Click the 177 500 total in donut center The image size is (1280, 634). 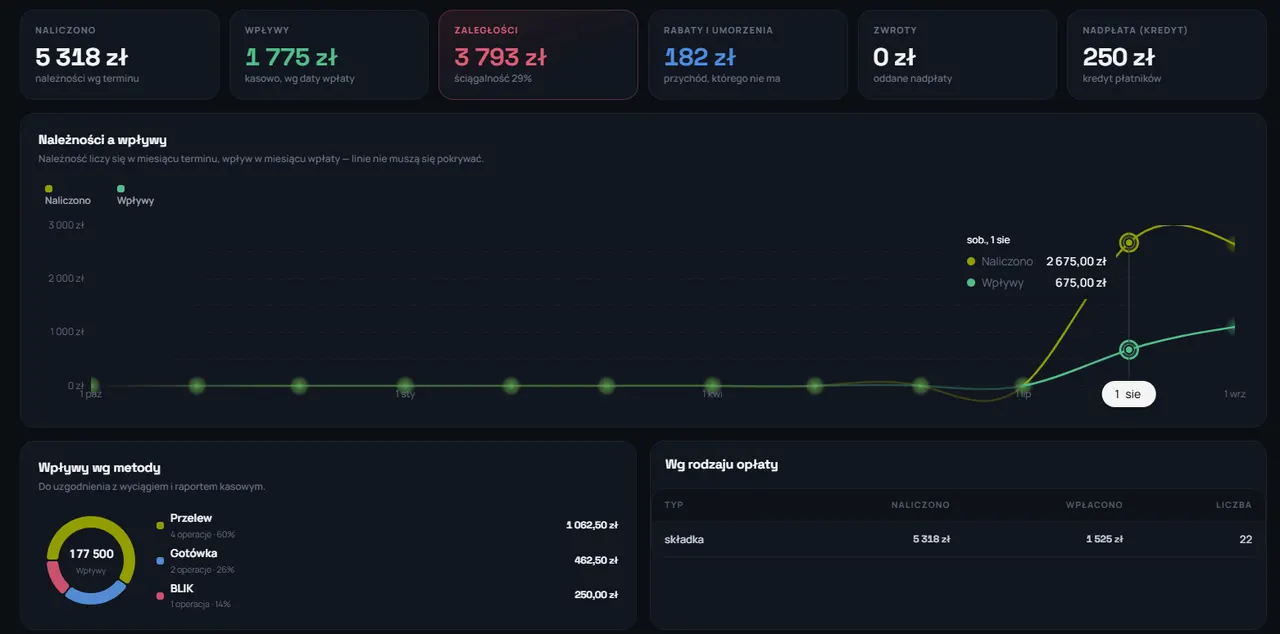(x=91, y=553)
